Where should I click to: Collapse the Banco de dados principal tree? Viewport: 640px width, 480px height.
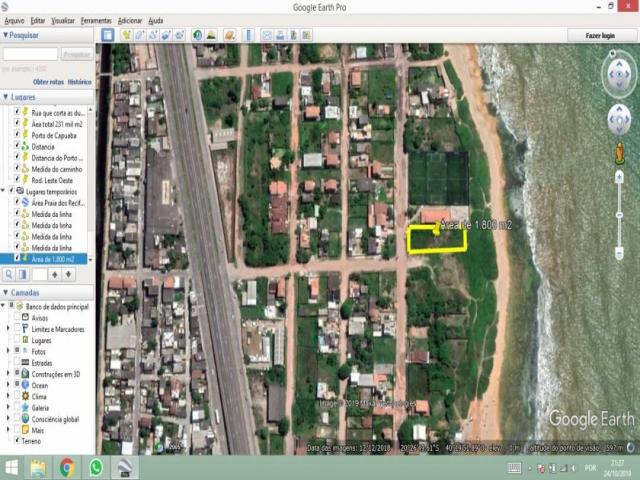(3, 306)
